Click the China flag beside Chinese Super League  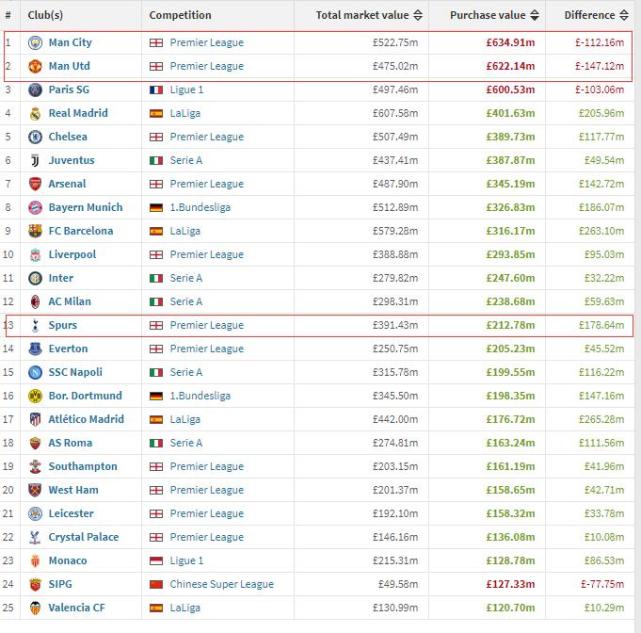point(156,584)
